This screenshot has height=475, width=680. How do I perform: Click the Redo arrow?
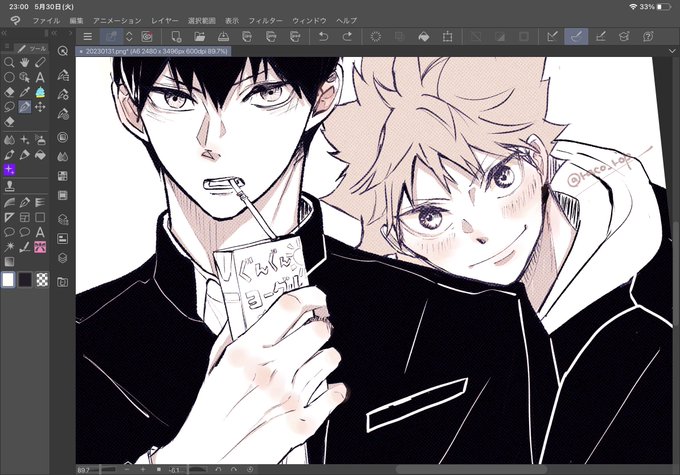347,36
